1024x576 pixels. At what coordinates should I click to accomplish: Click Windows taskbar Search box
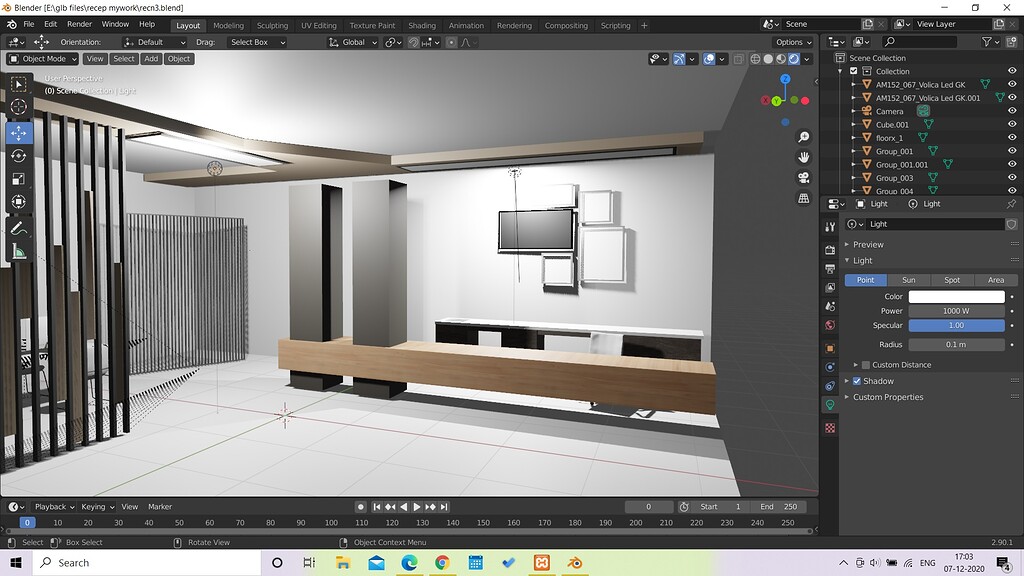tap(146, 563)
